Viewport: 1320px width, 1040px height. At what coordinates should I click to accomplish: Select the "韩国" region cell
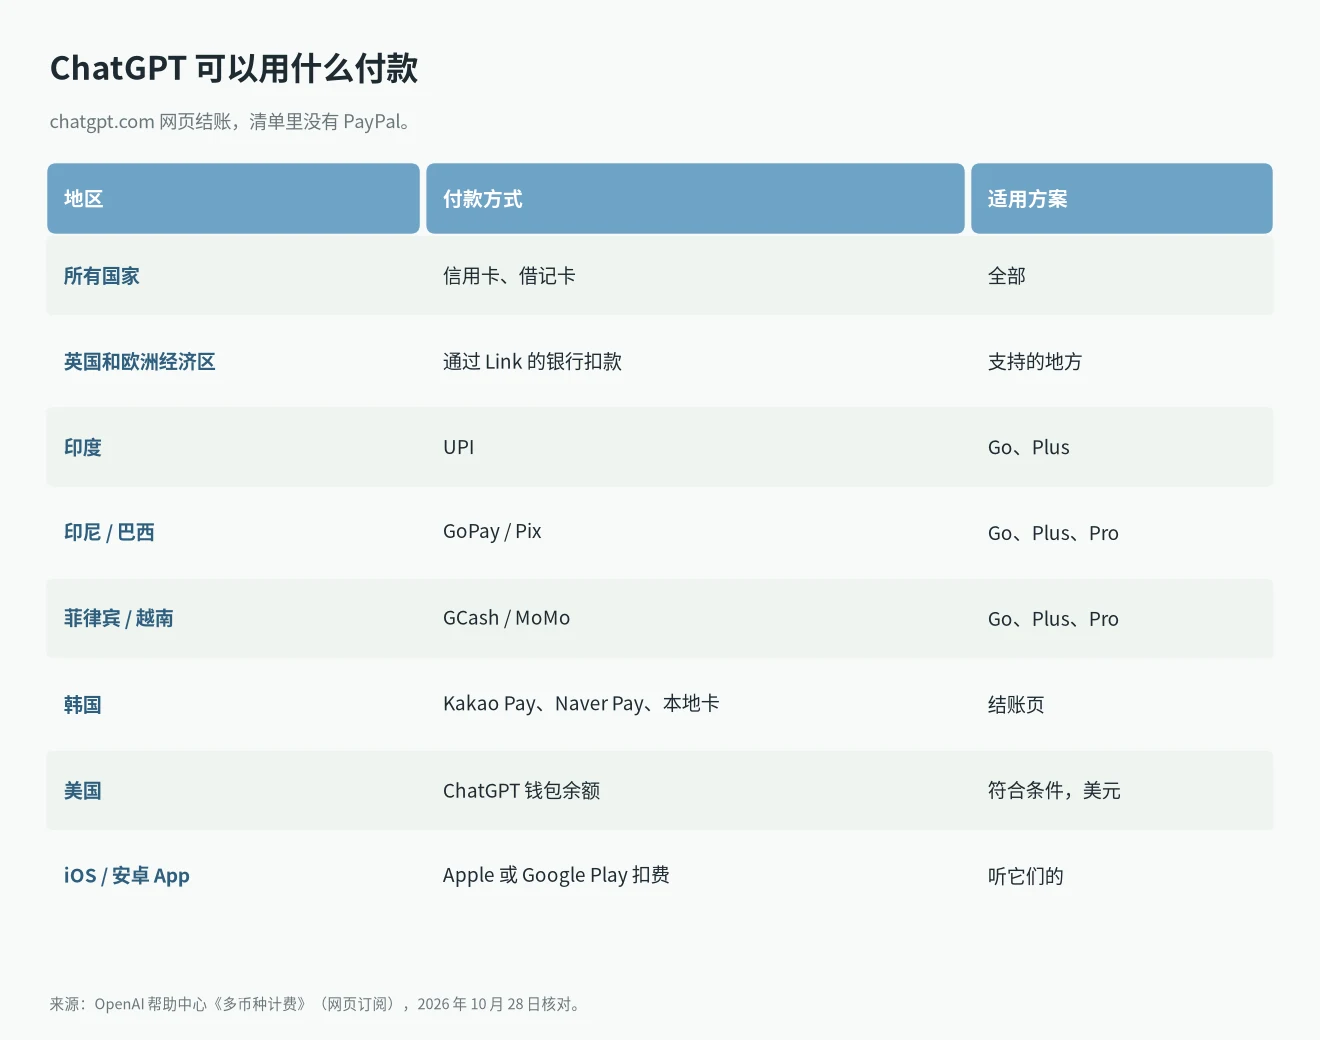pos(83,705)
